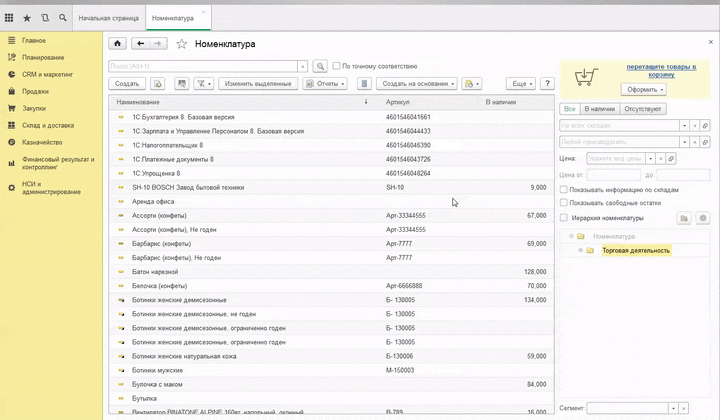Copy item icon next to Создать

[158, 84]
